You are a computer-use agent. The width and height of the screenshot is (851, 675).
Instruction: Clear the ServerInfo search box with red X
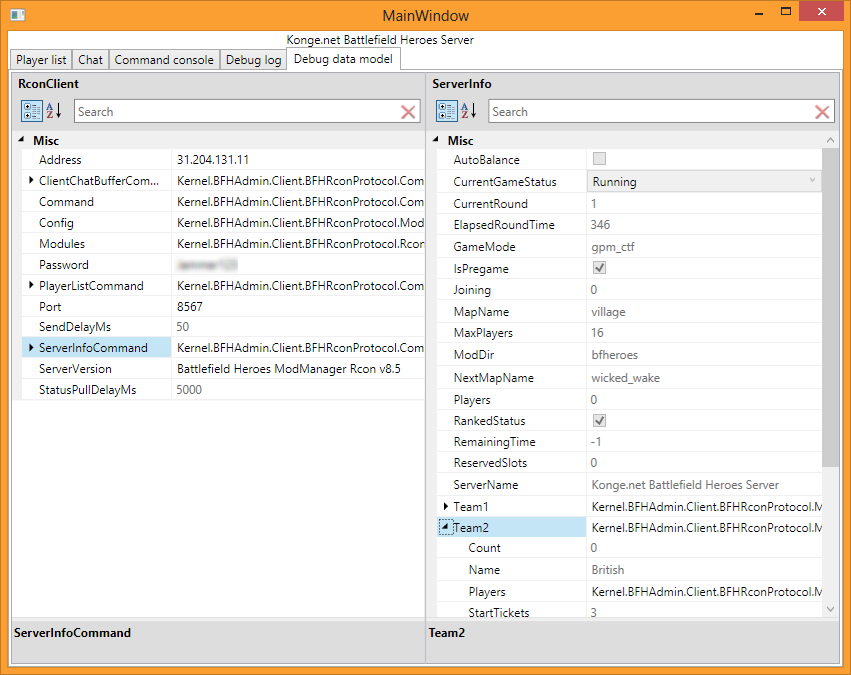click(x=822, y=112)
